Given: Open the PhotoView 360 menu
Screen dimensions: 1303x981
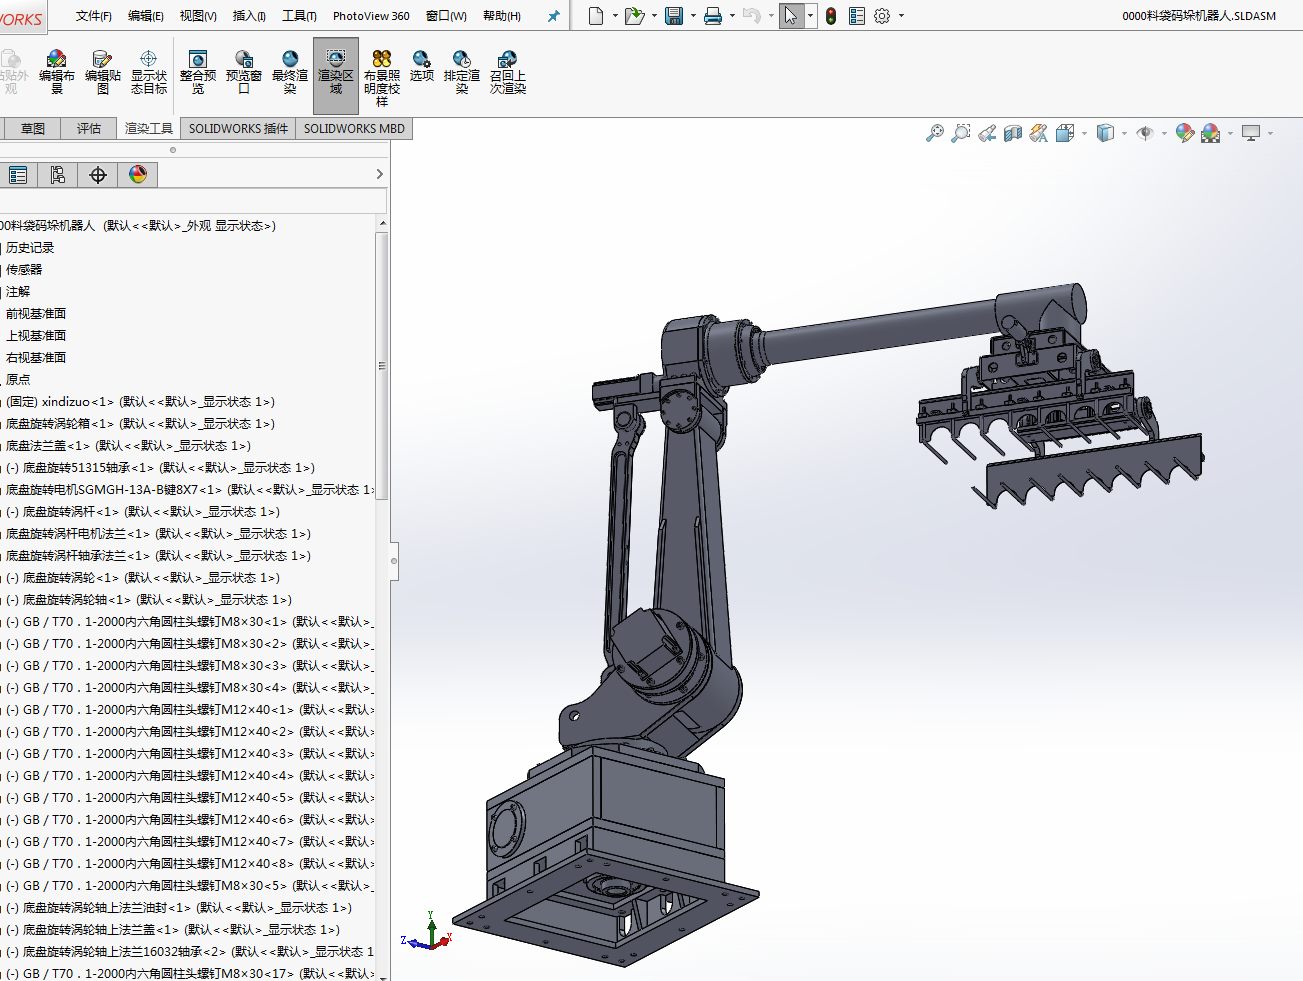Looking at the screenshot, I should click(370, 16).
